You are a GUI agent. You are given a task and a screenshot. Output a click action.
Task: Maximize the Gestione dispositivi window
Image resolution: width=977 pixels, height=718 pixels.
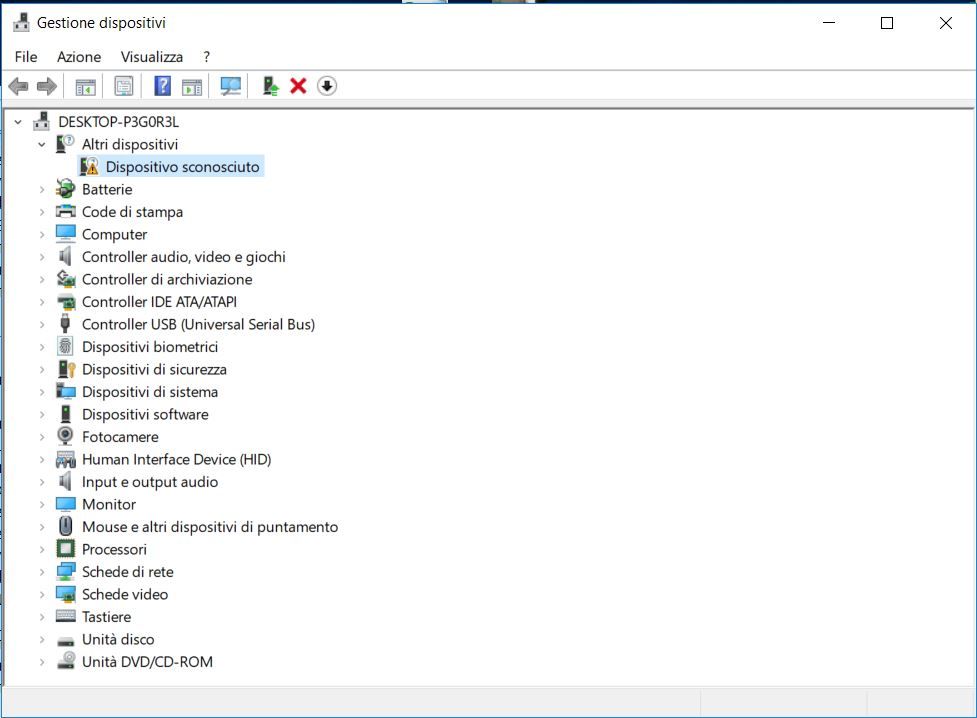(x=887, y=23)
